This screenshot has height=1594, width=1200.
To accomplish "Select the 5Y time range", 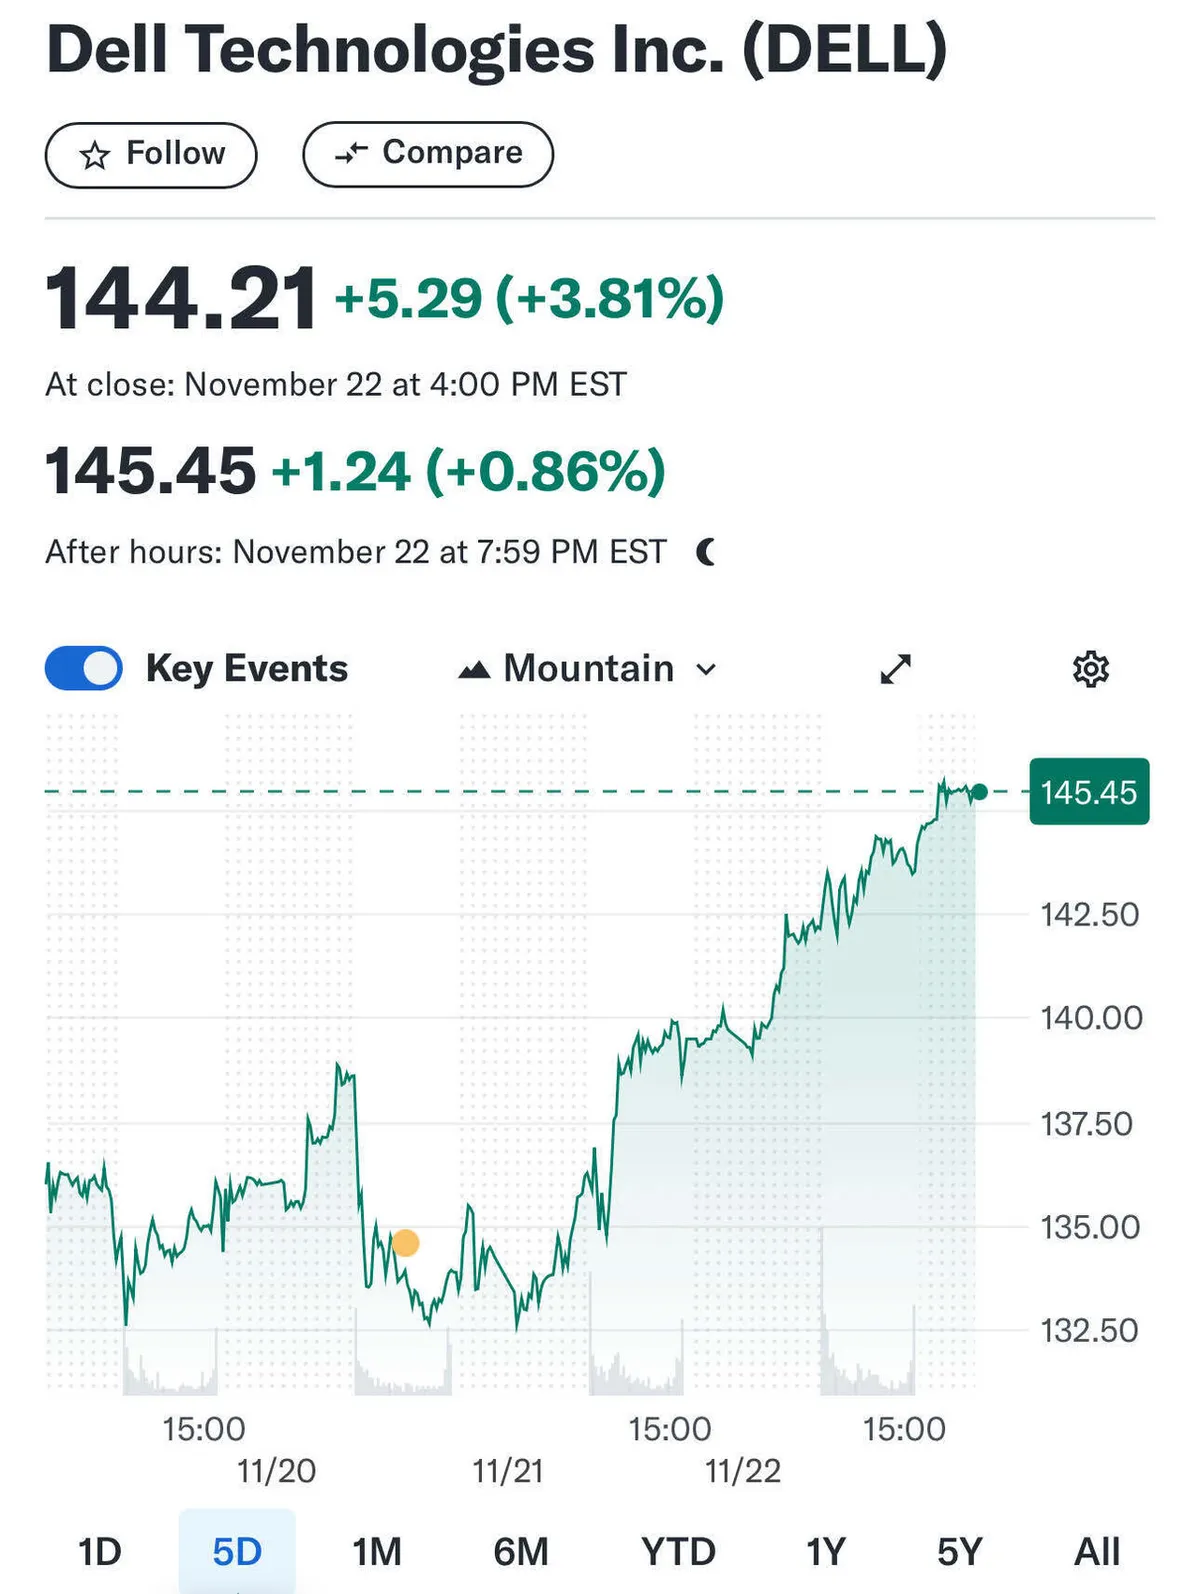I will click(960, 1552).
